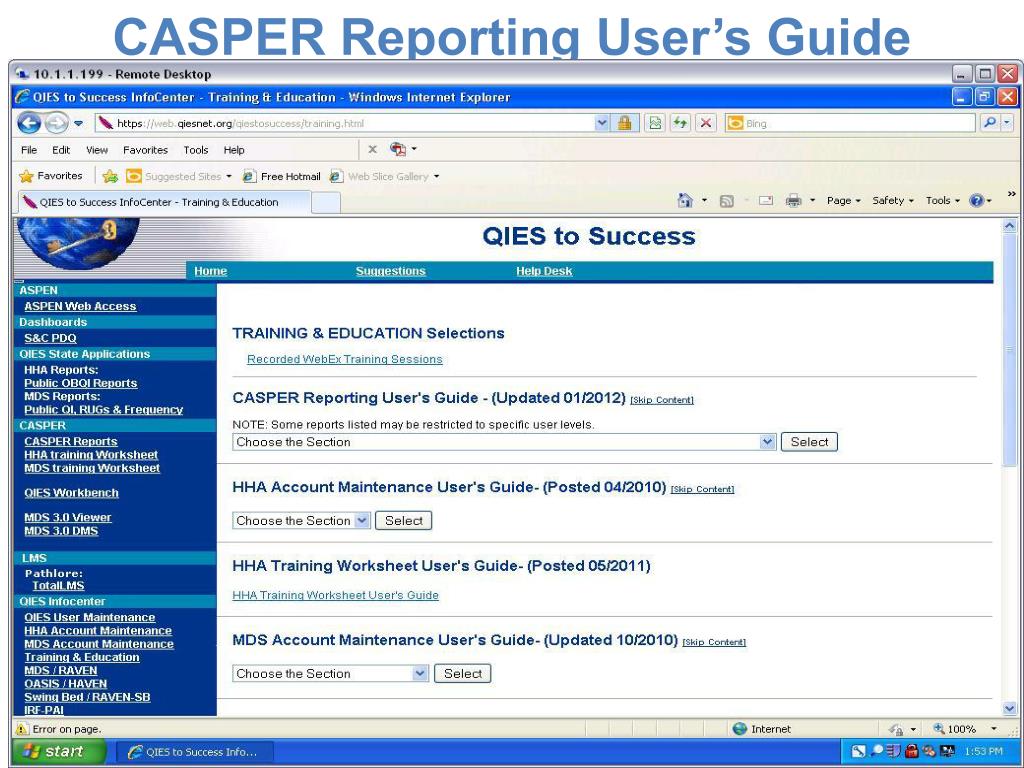Open Recorded WebEx Training Sessions link
The width and height of the screenshot is (1024, 768).
(x=345, y=359)
